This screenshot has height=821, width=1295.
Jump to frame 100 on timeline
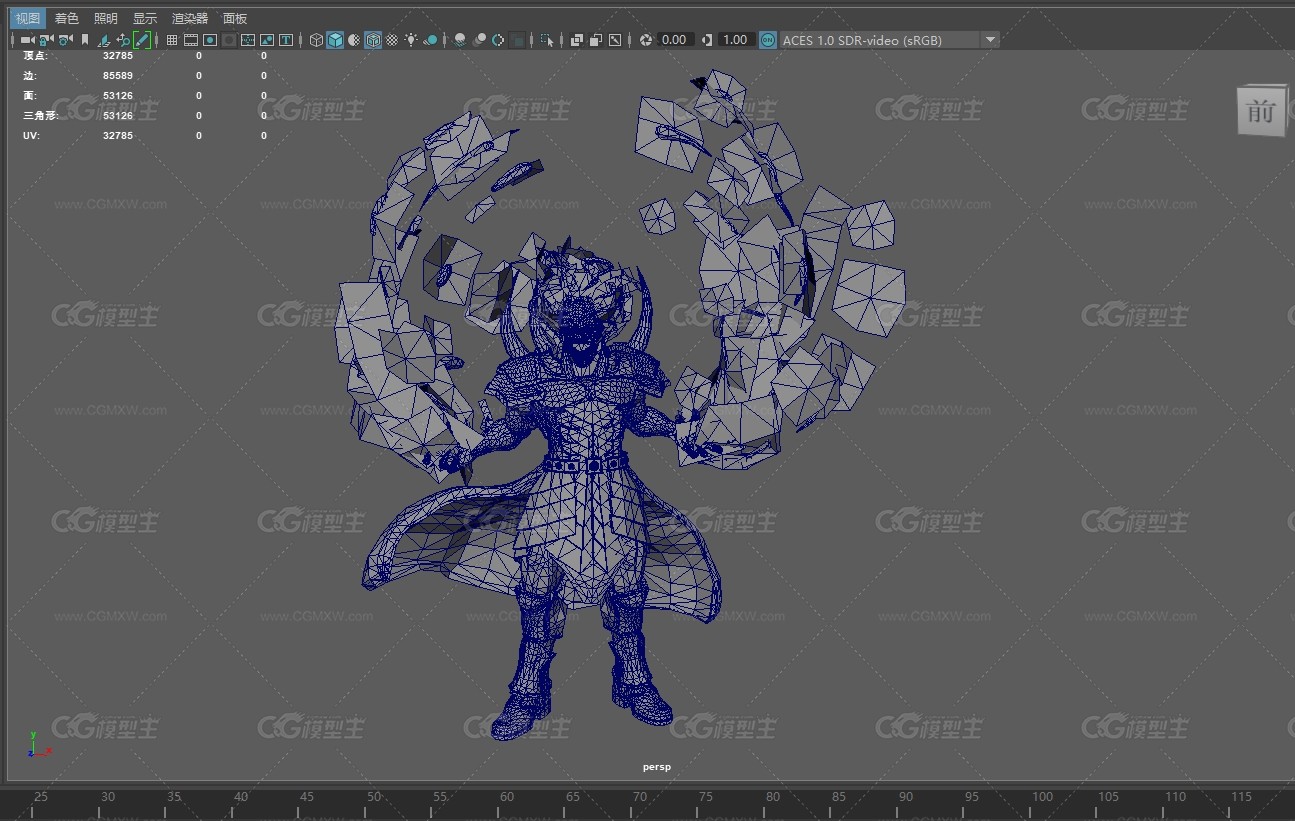tap(1042, 797)
